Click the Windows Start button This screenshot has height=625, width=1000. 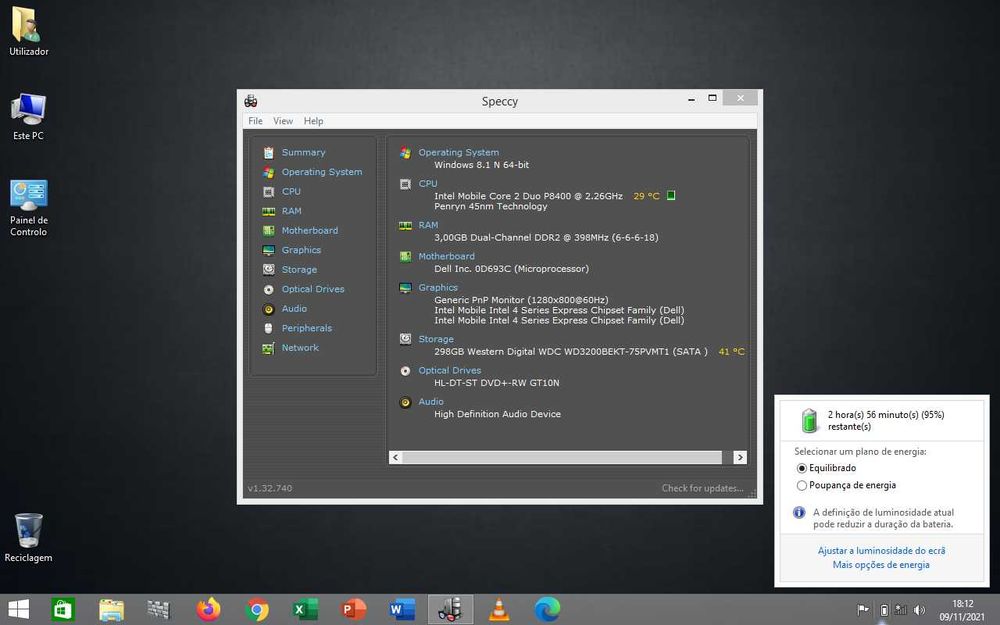click(18, 610)
